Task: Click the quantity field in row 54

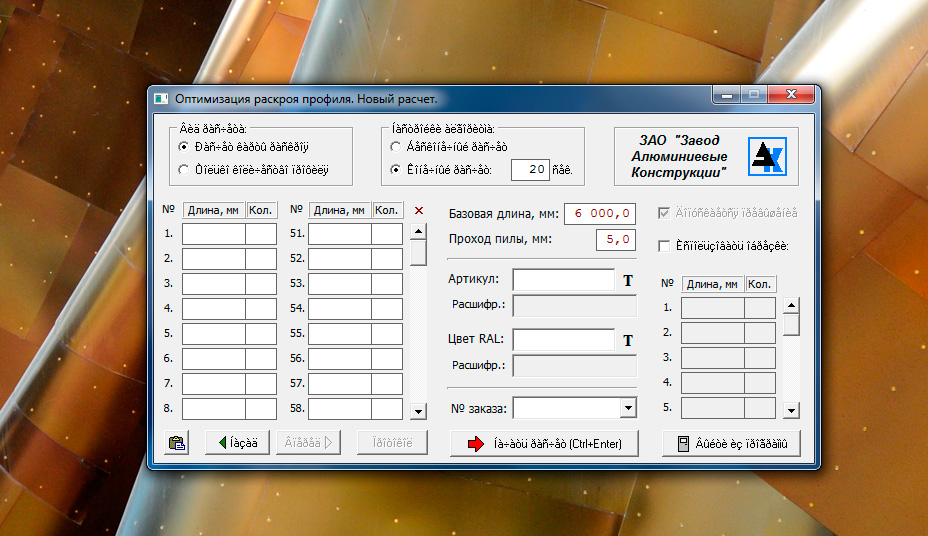Action: (x=387, y=309)
